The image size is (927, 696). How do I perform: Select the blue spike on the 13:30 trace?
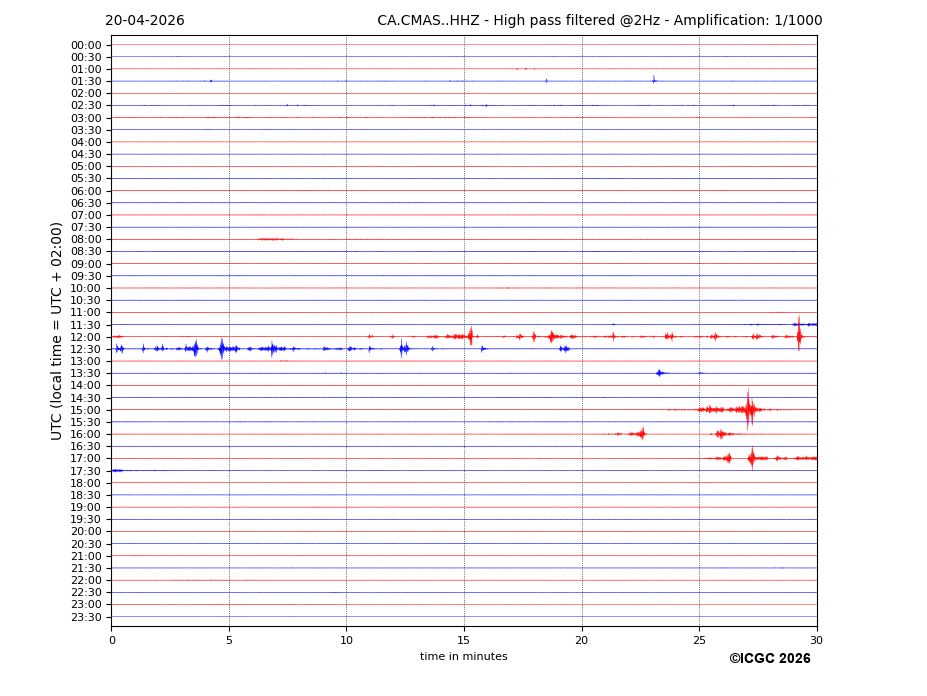pos(659,373)
